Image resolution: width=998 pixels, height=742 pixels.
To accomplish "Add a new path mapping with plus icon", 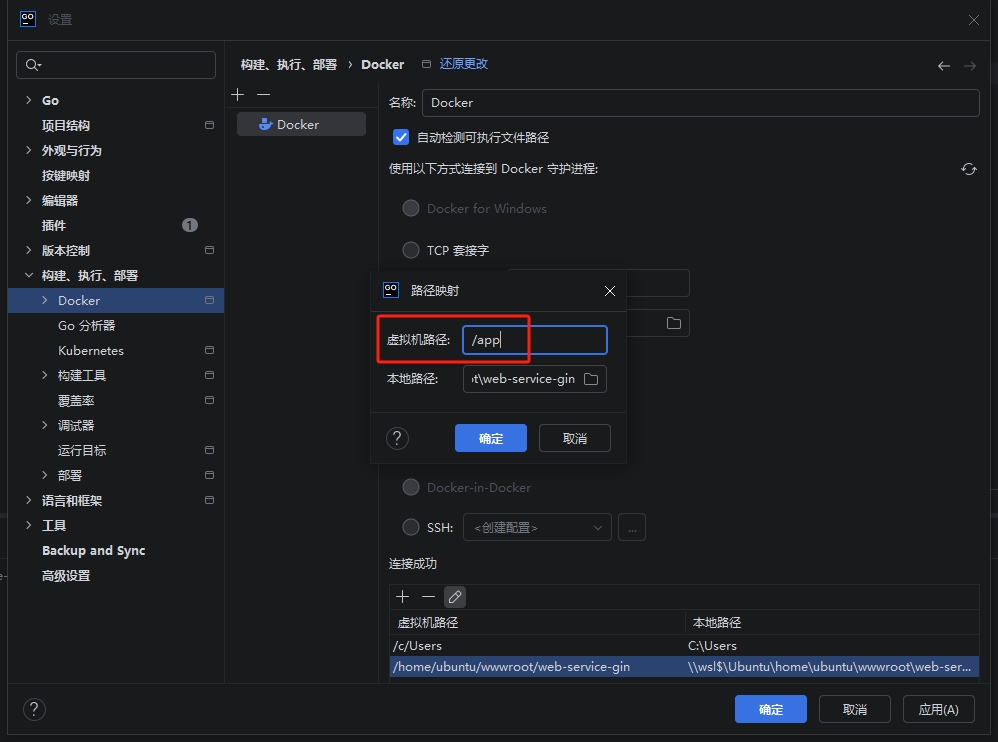I will tap(403, 597).
